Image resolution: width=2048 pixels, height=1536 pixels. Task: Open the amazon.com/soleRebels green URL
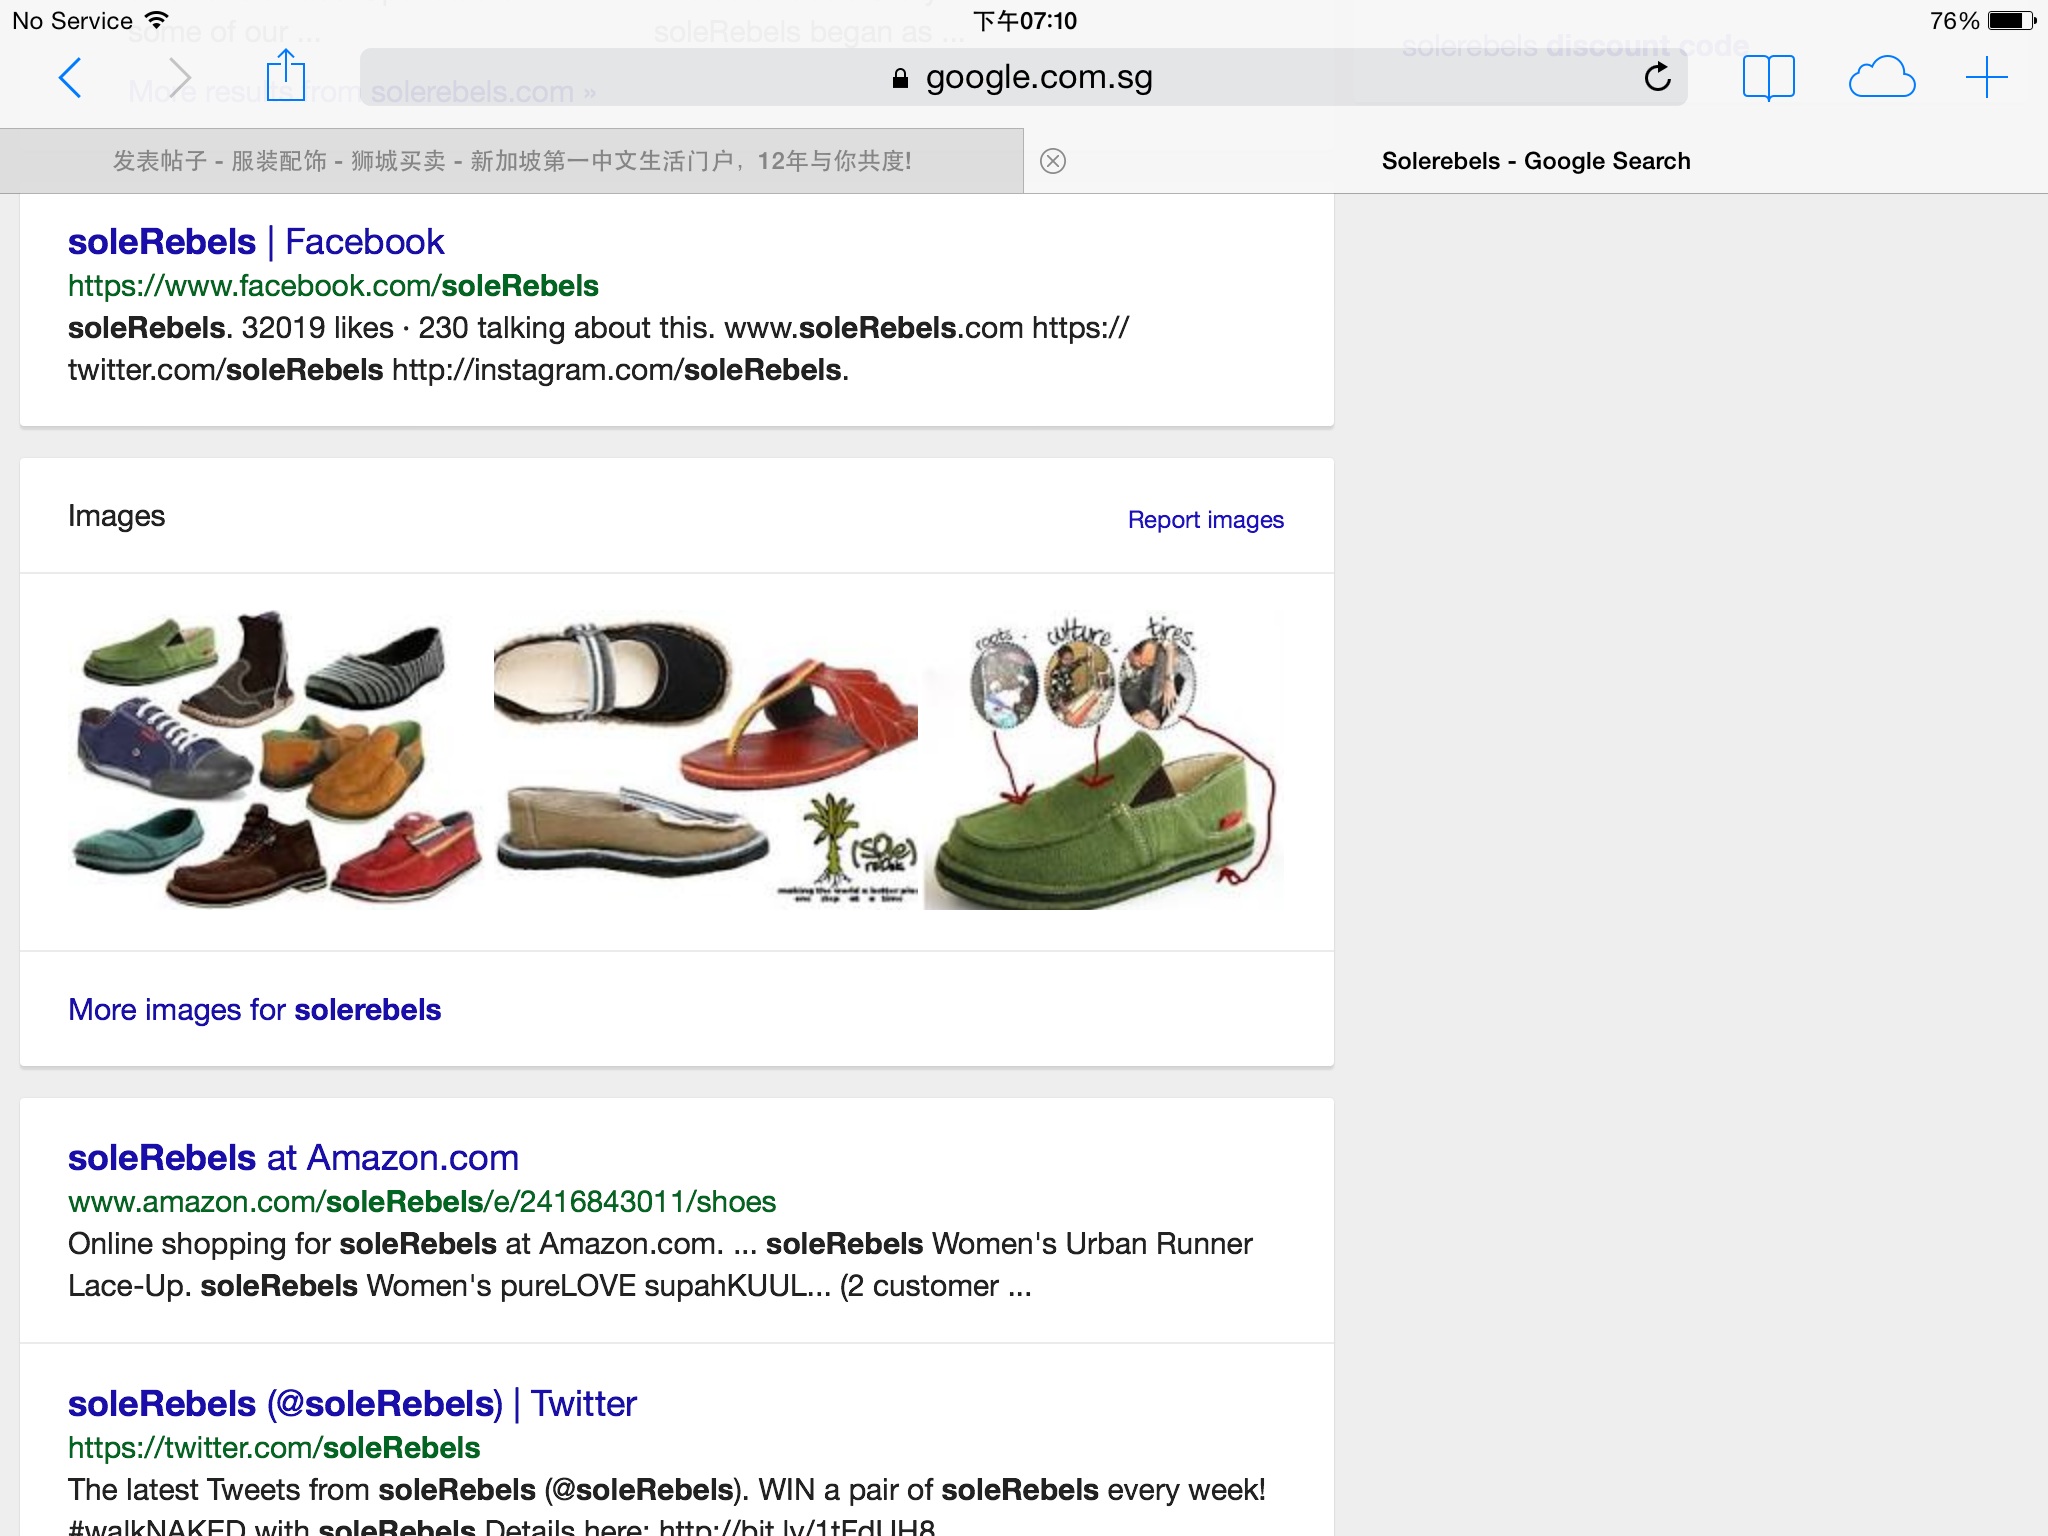click(x=422, y=1202)
